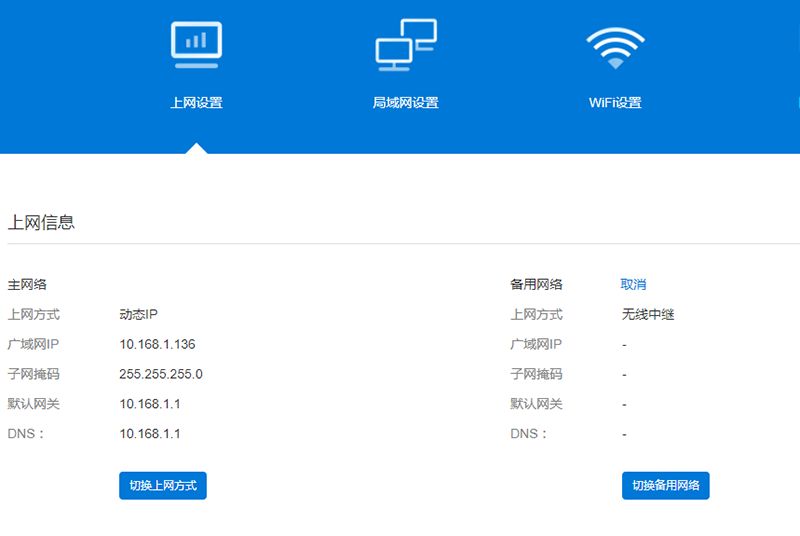Click the DNS value in 主网络
The width and height of the screenshot is (800, 536).
tap(150, 434)
